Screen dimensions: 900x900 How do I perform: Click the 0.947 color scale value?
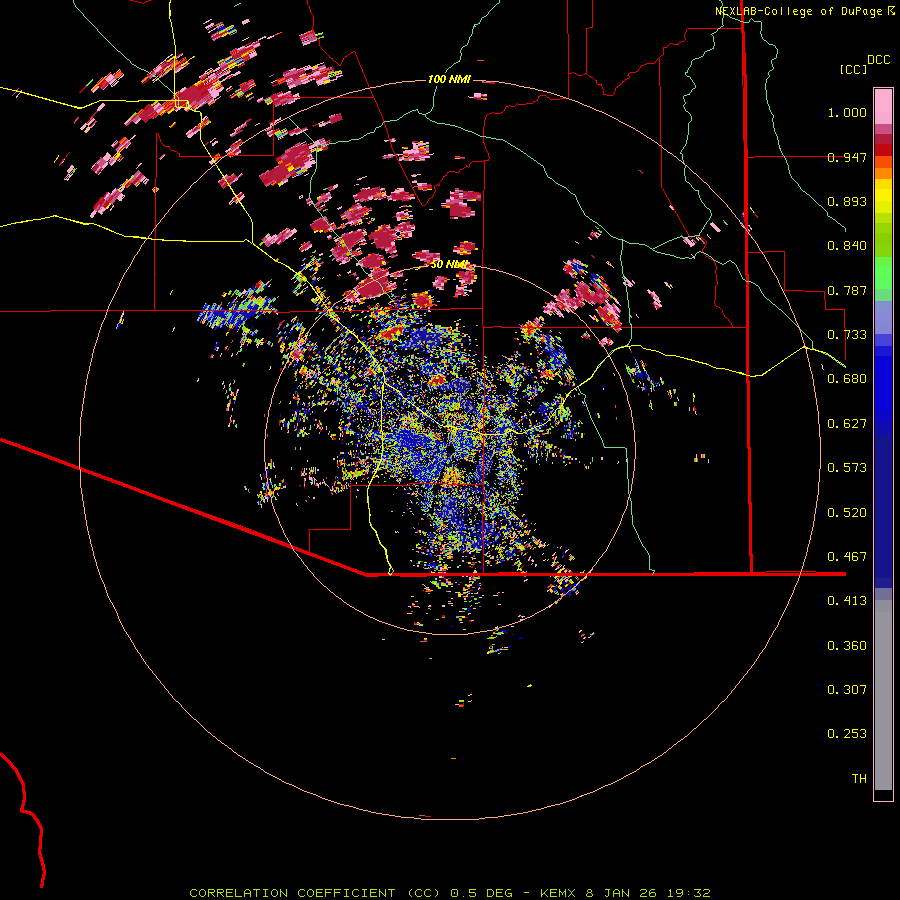(x=847, y=157)
